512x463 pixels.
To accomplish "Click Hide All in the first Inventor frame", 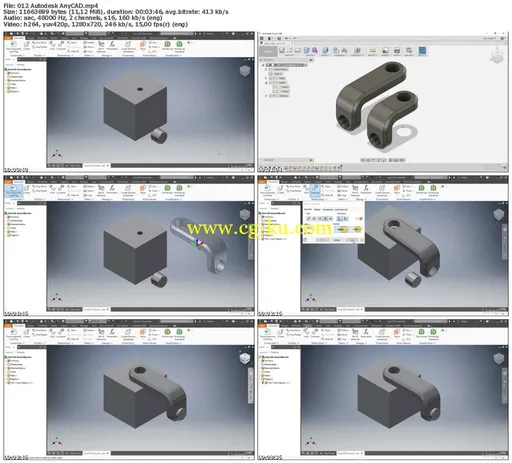I will (73, 51).
